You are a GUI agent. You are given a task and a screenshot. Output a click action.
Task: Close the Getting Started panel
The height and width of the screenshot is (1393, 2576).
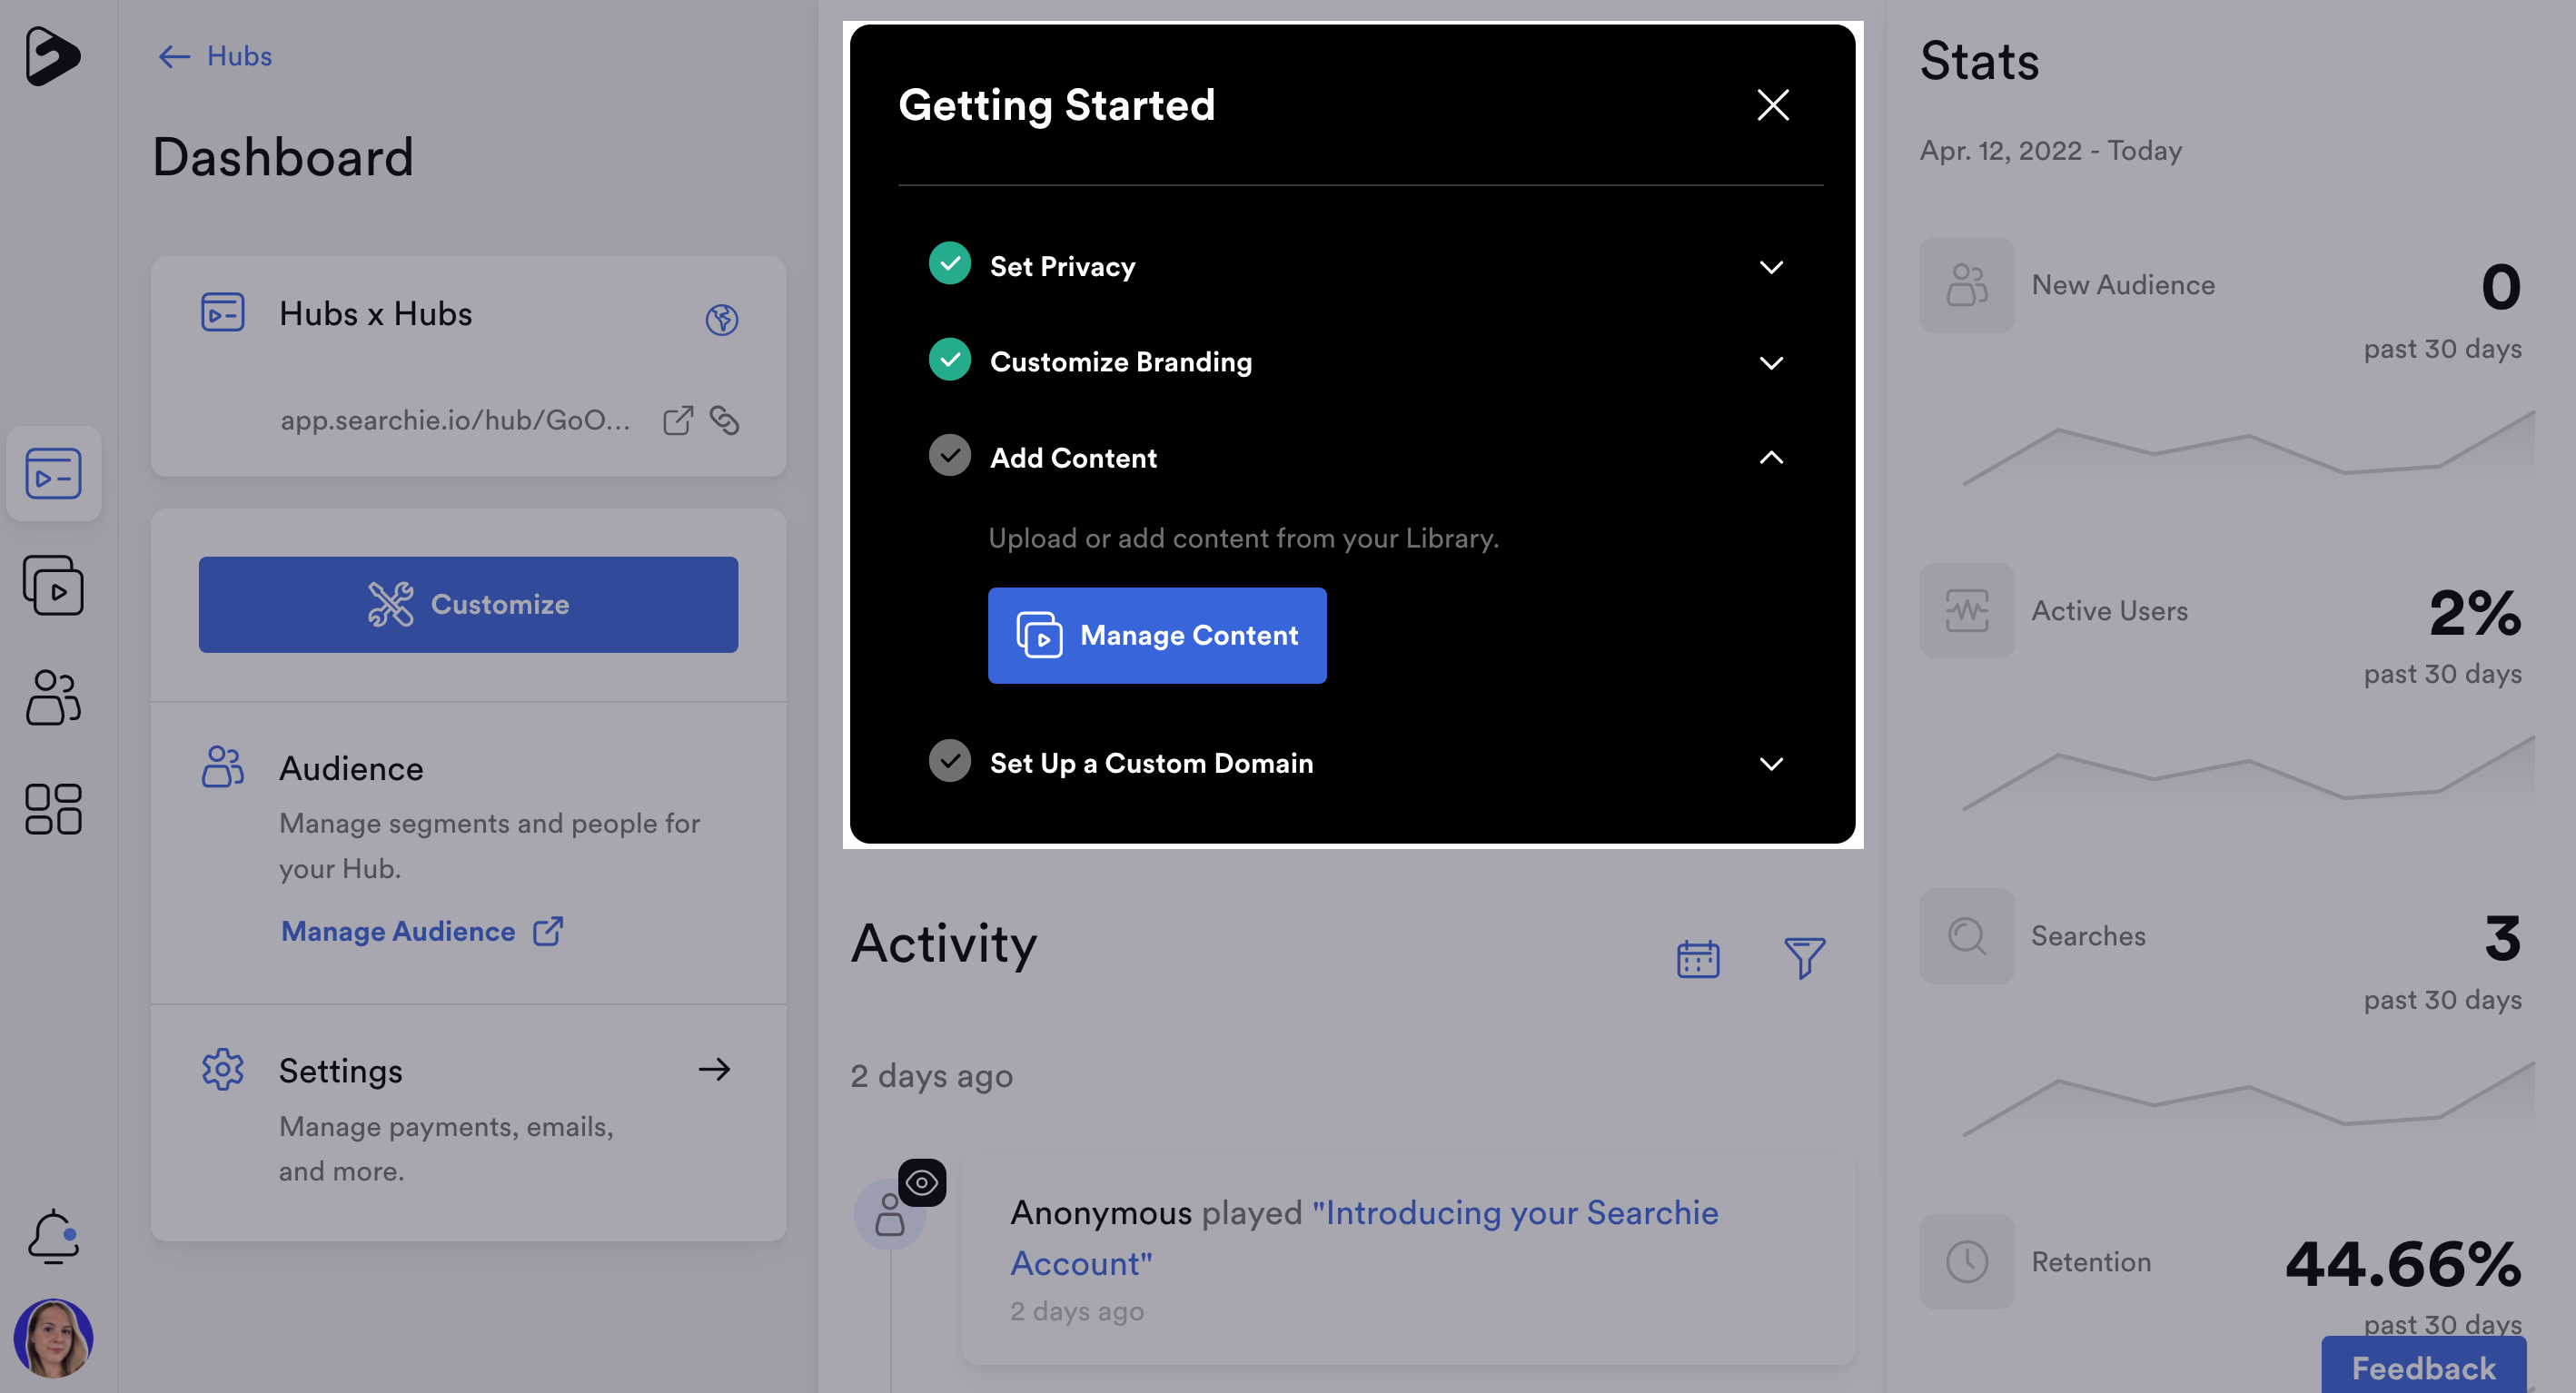(1772, 105)
